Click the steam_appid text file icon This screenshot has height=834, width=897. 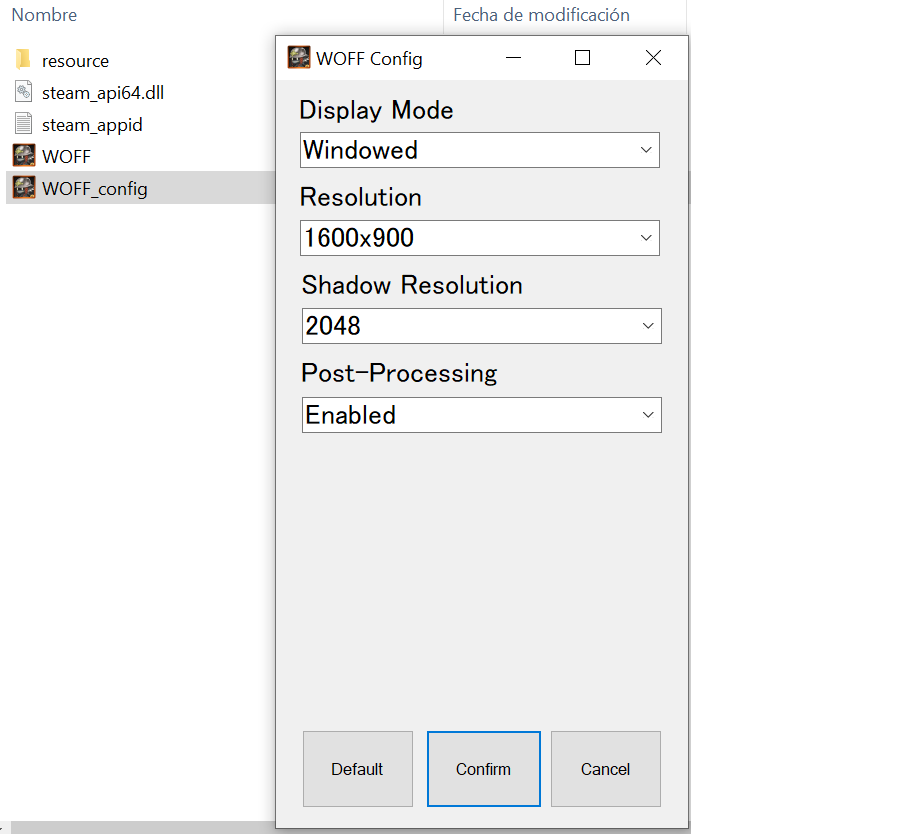pyautogui.click(x=24, y=125)
